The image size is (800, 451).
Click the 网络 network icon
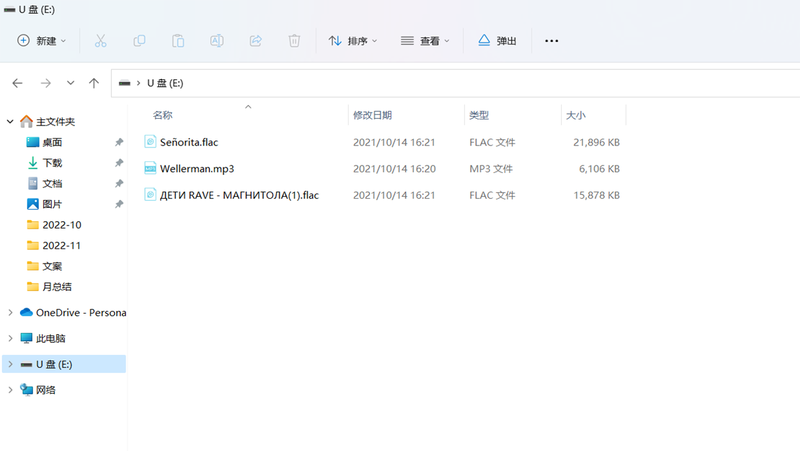(x=27, y=390)
